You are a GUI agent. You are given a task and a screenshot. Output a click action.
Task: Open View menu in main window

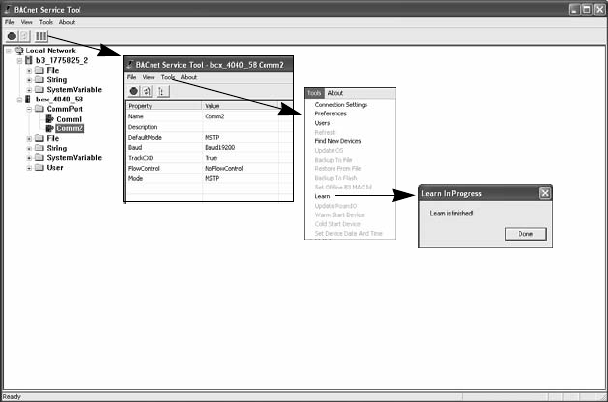26,22
